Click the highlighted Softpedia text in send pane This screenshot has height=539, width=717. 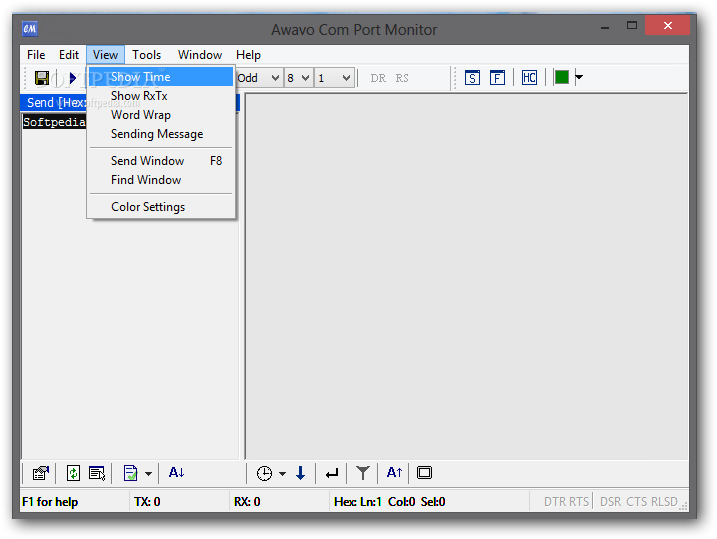point(54,122)
